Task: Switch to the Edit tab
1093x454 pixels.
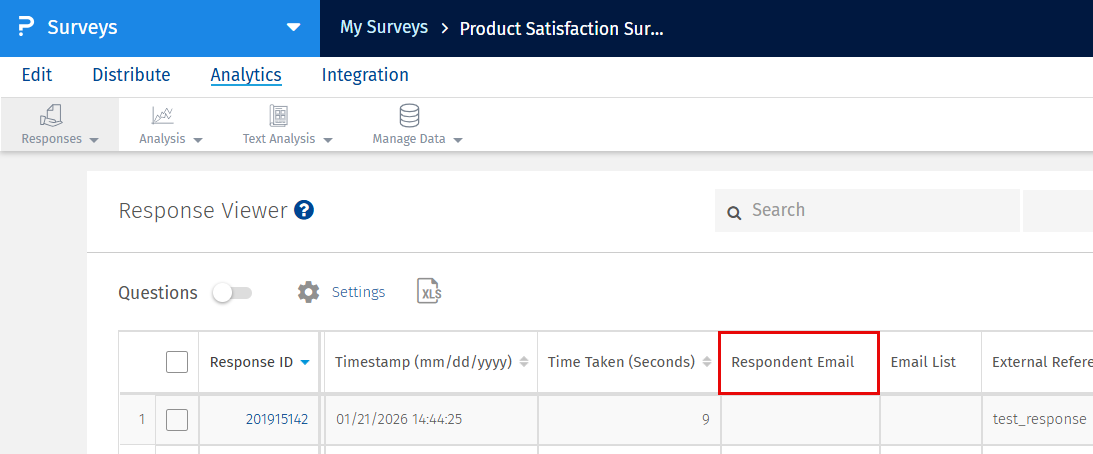Action: 37,75
